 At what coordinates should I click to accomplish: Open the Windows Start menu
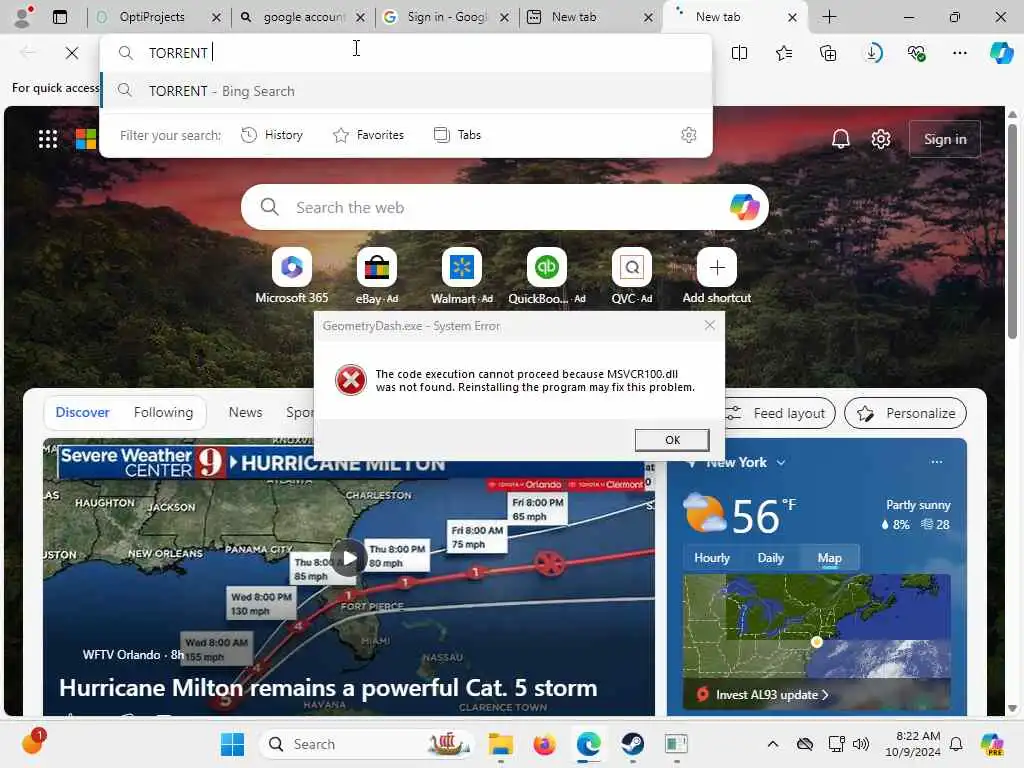click(x=232, y=744)
